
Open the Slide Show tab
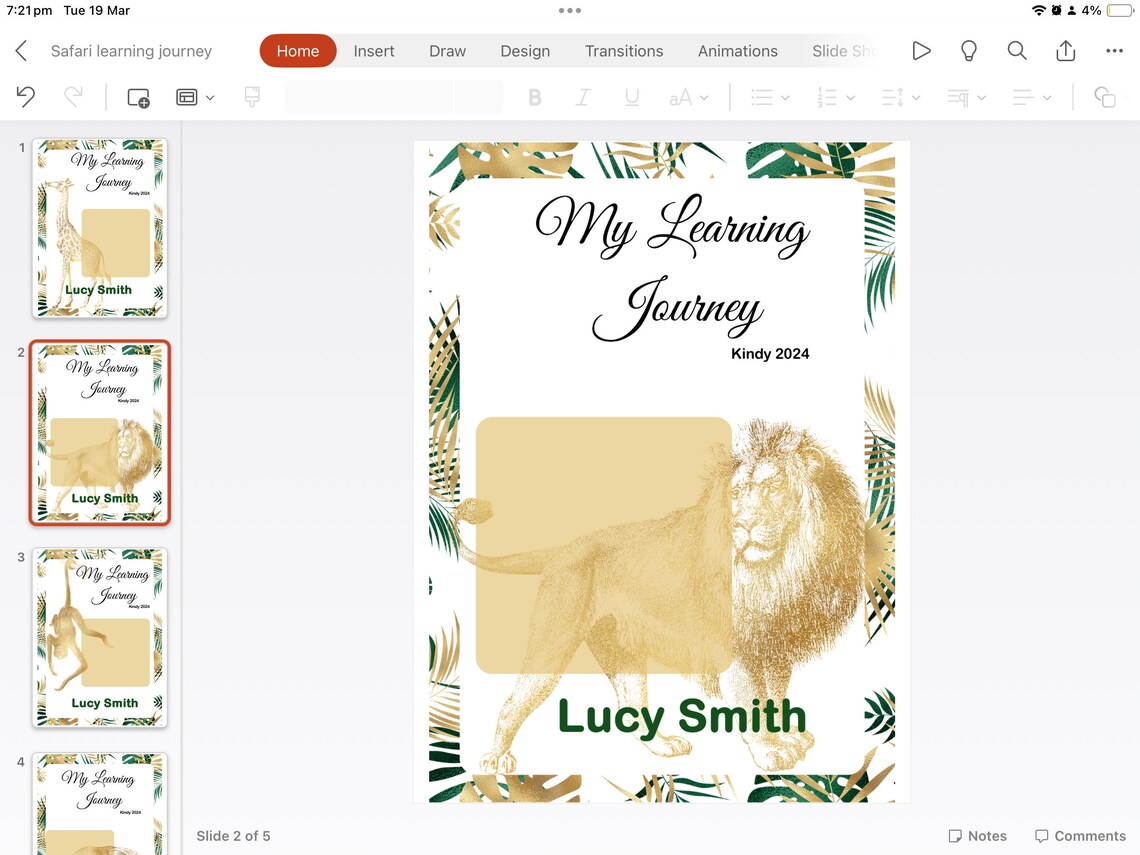coord(845,51)
